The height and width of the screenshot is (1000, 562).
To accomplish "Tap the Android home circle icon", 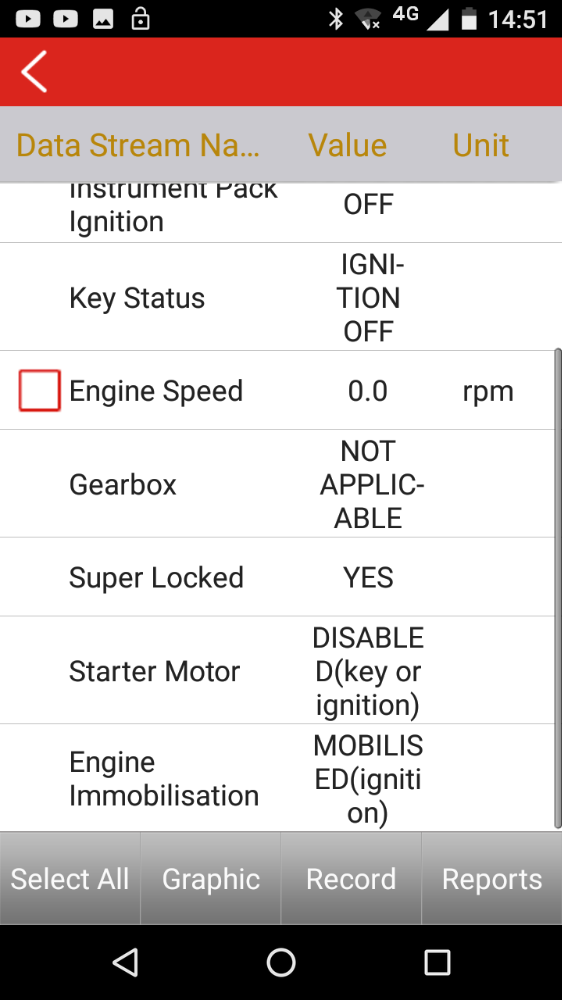I will (281, 962).
